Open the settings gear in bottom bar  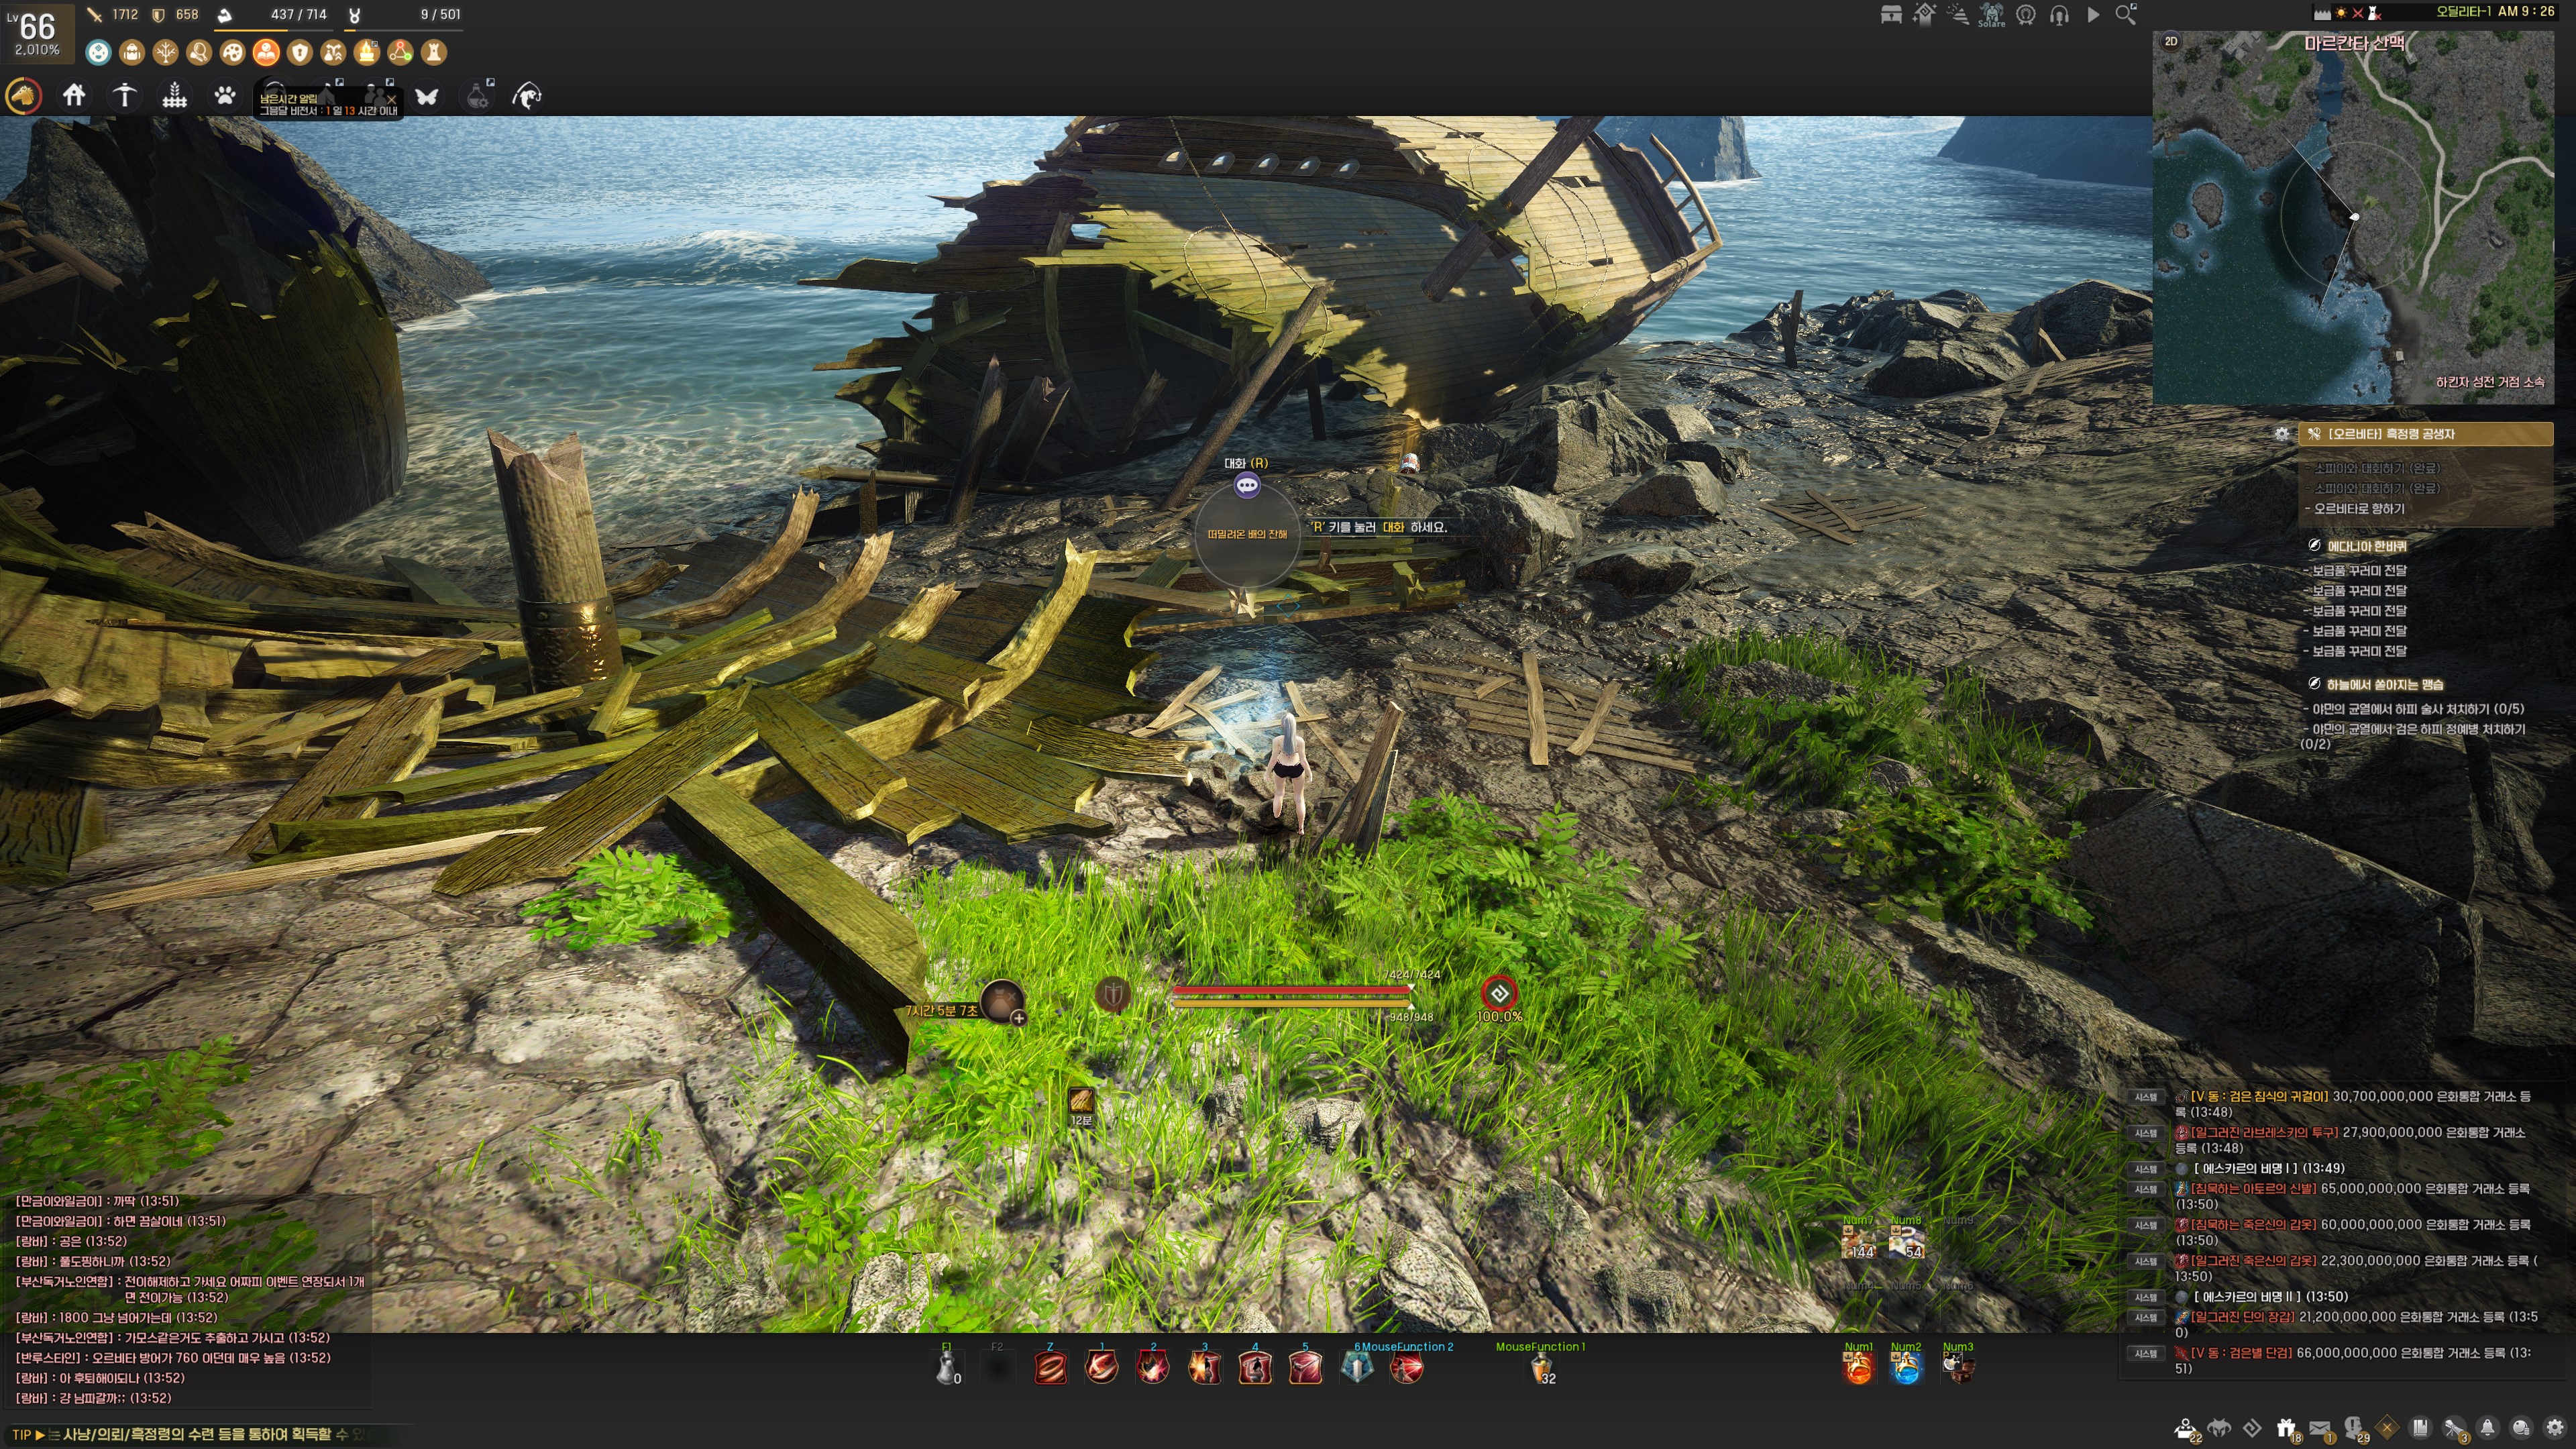pyautogui.click(x=2554, y=1428)
